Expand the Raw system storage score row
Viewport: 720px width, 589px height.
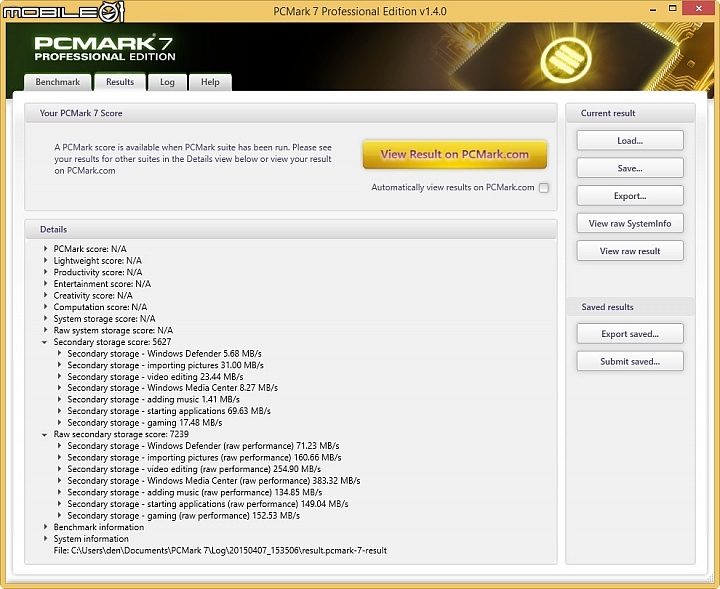(45, 330)
